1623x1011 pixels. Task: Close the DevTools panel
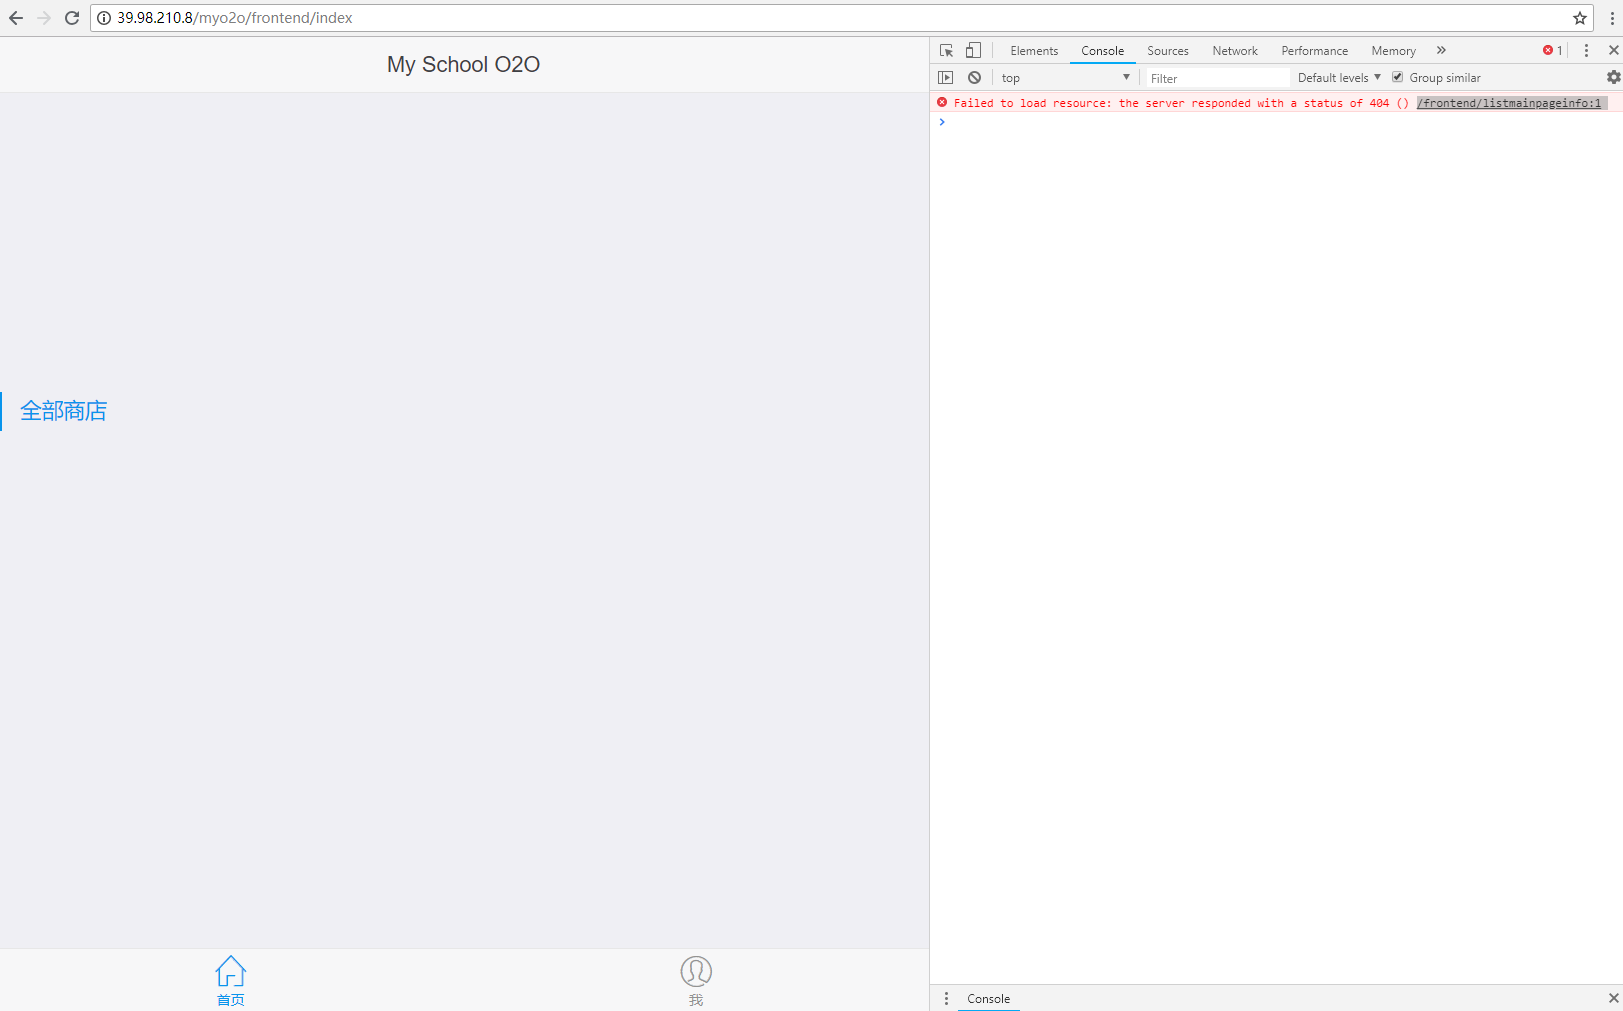[1613, 50]
